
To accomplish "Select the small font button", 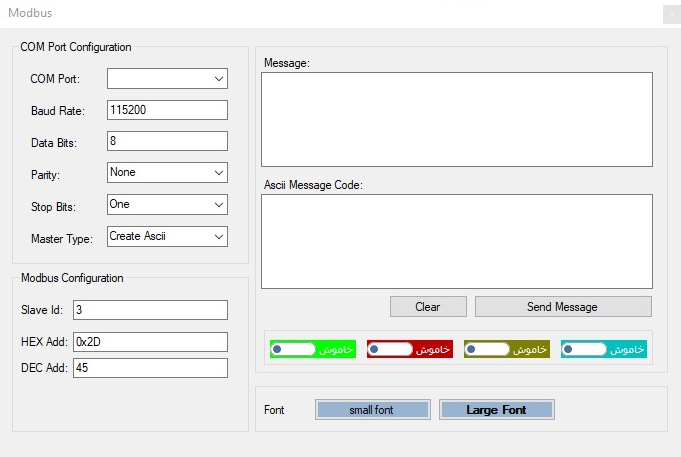I will 373,410.
